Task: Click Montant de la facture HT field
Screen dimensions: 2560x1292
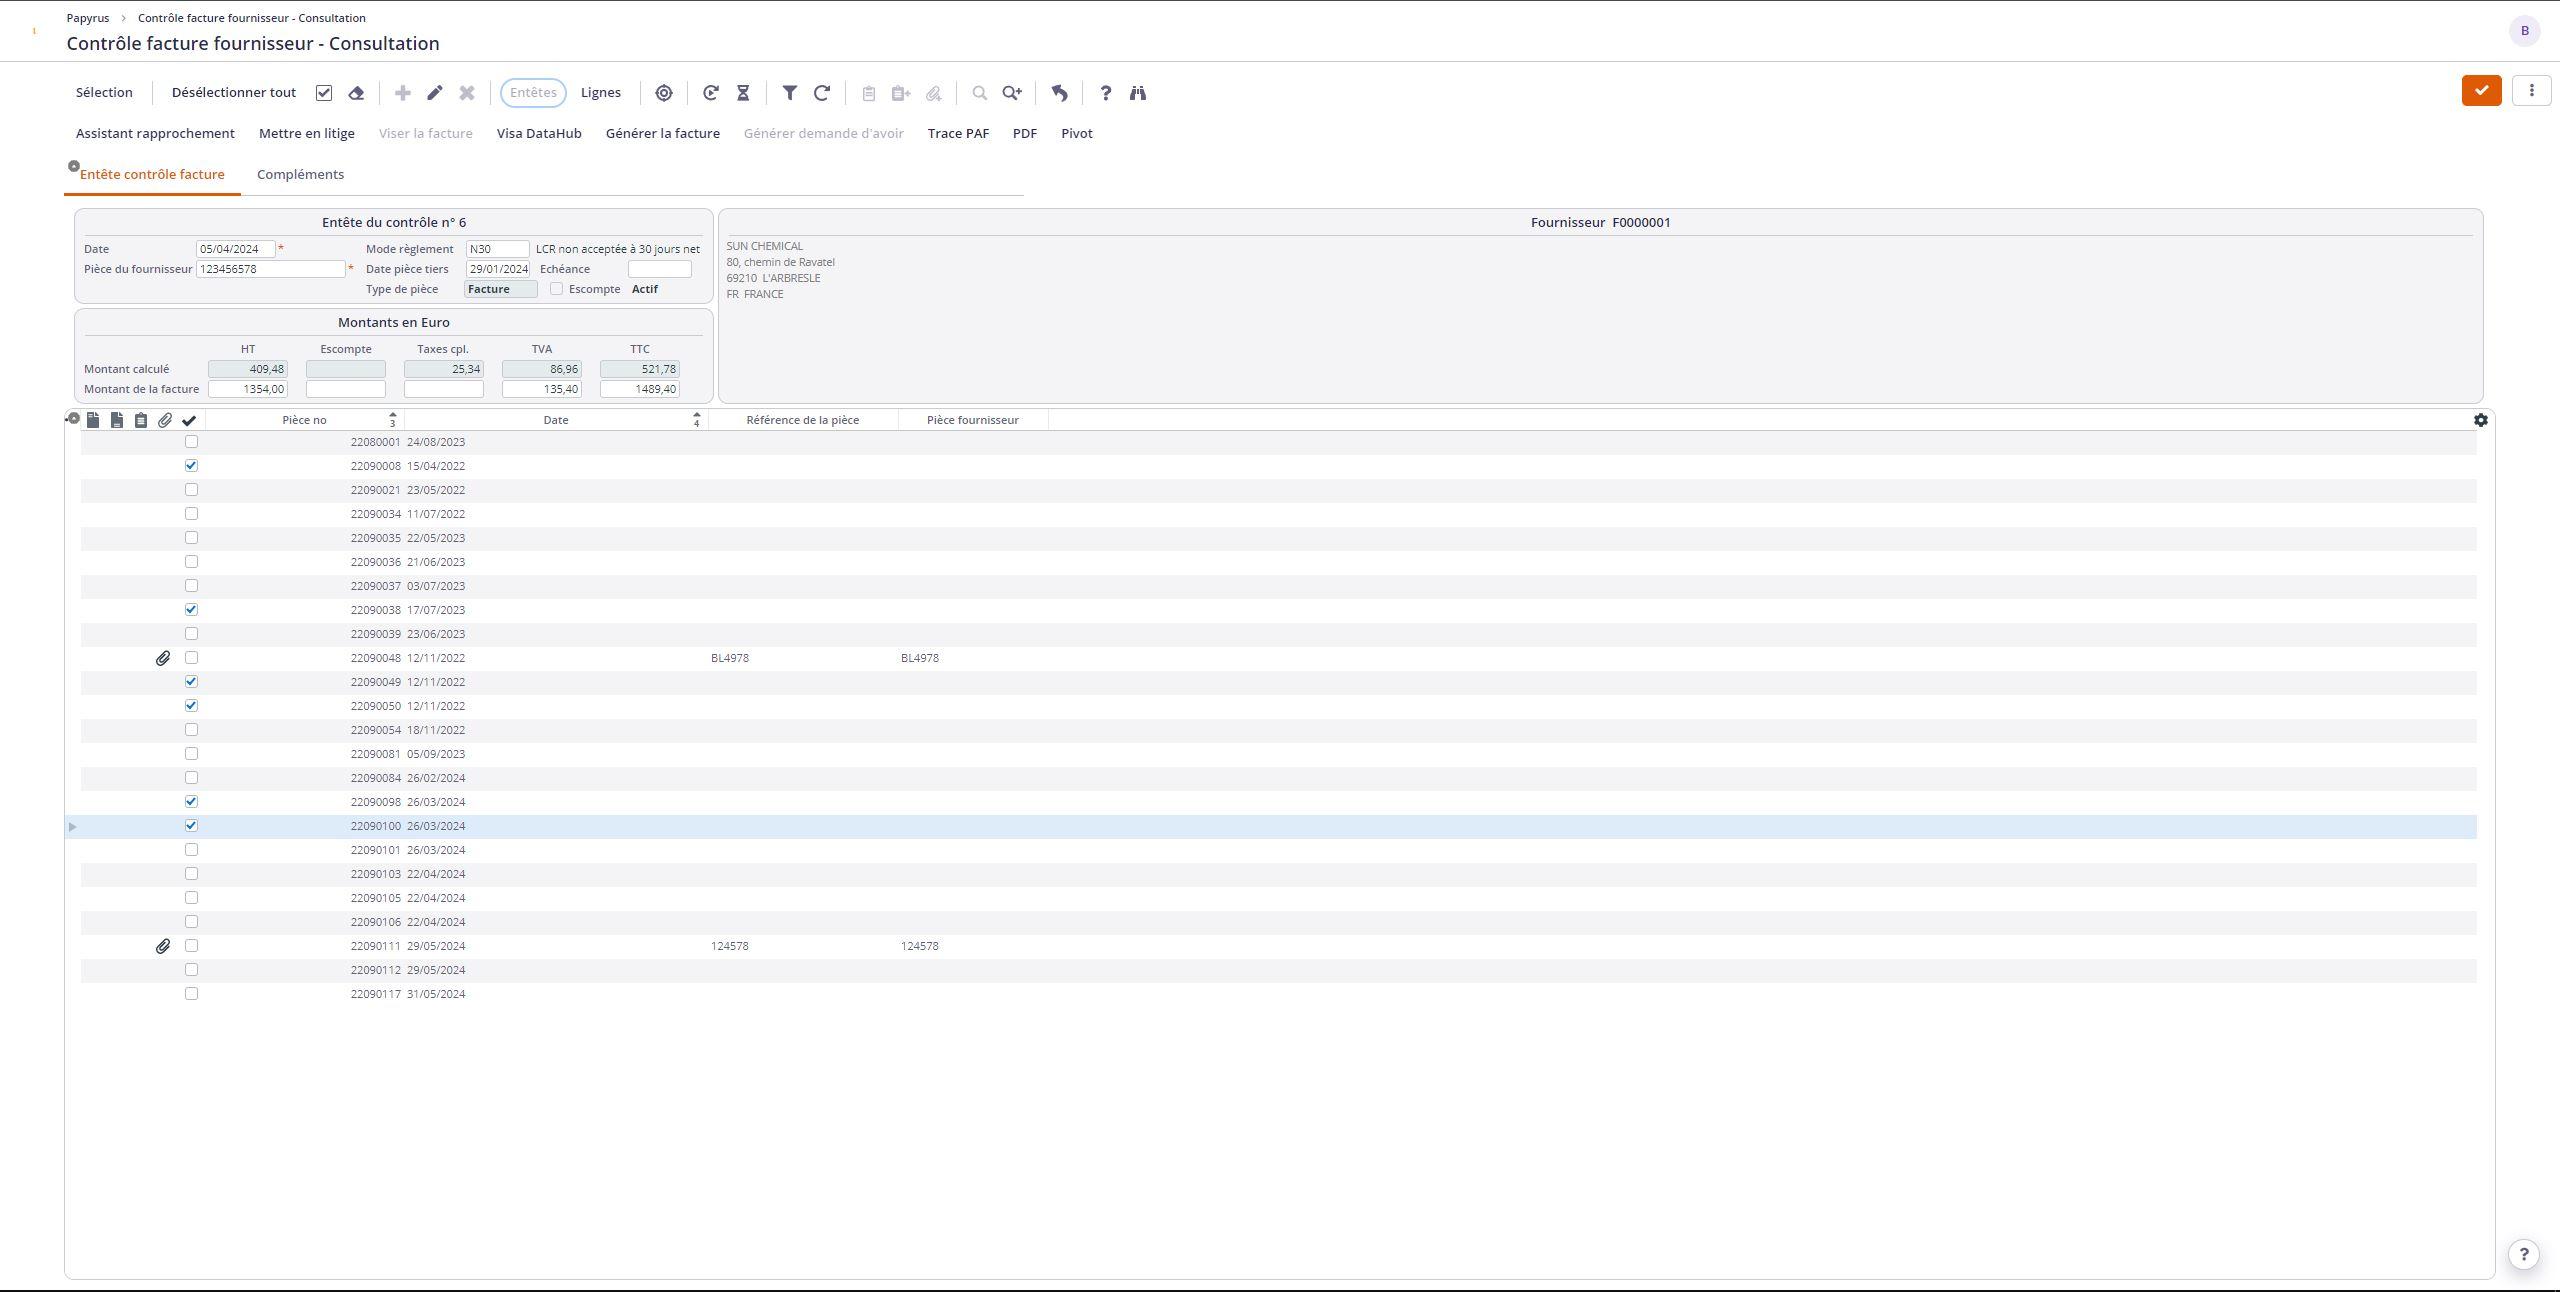Action: (x=248, y=389)
